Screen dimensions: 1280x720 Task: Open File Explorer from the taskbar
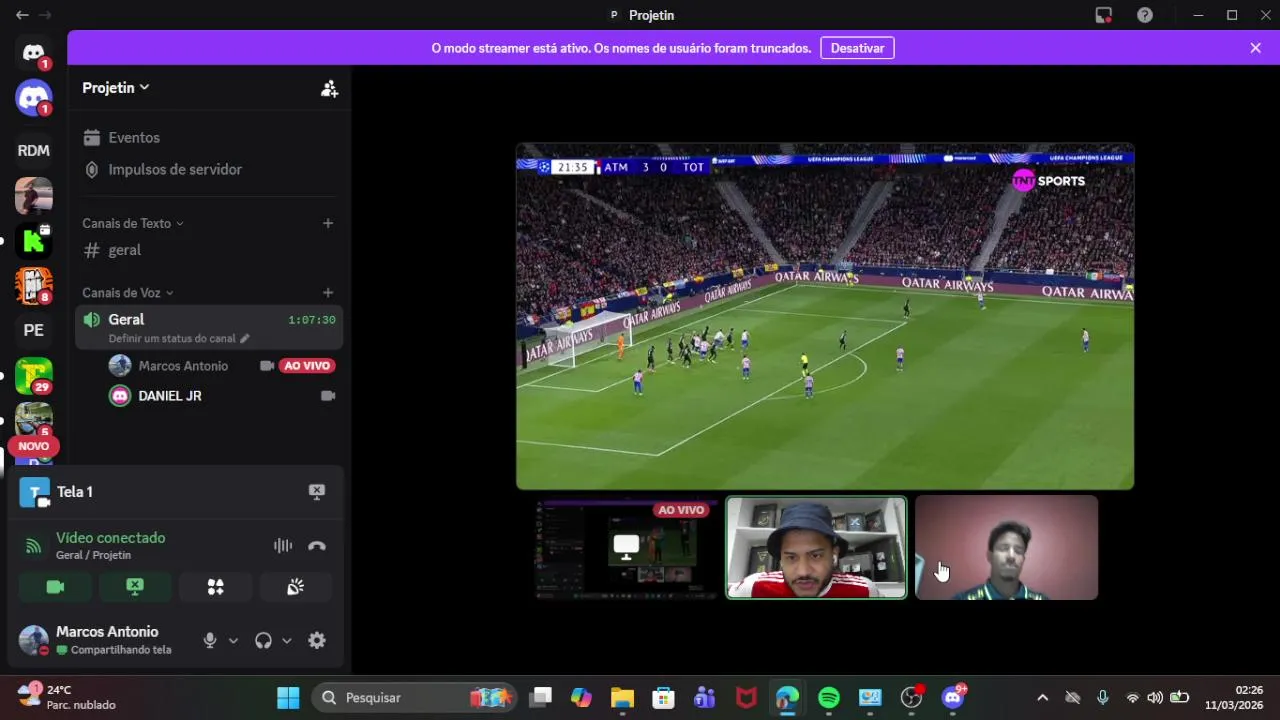point(622,698)
